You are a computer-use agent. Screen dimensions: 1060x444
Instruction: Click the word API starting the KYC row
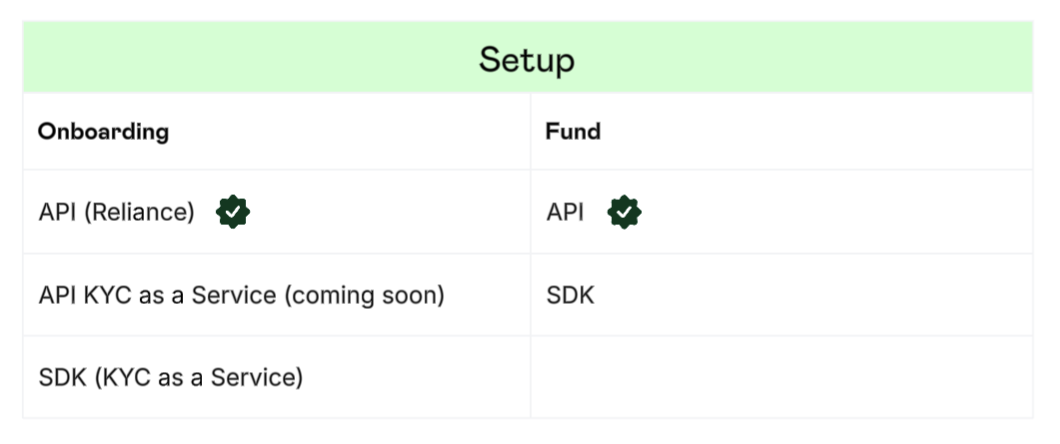click(57, 295)
